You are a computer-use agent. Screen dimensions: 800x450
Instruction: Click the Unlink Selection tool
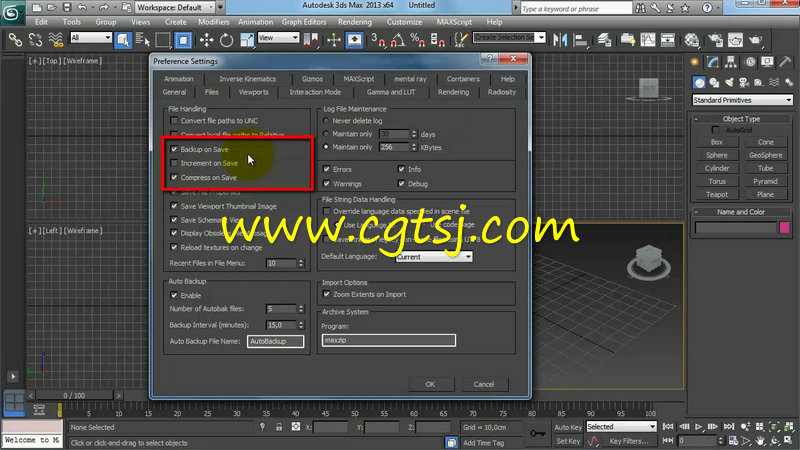point(35,39)
